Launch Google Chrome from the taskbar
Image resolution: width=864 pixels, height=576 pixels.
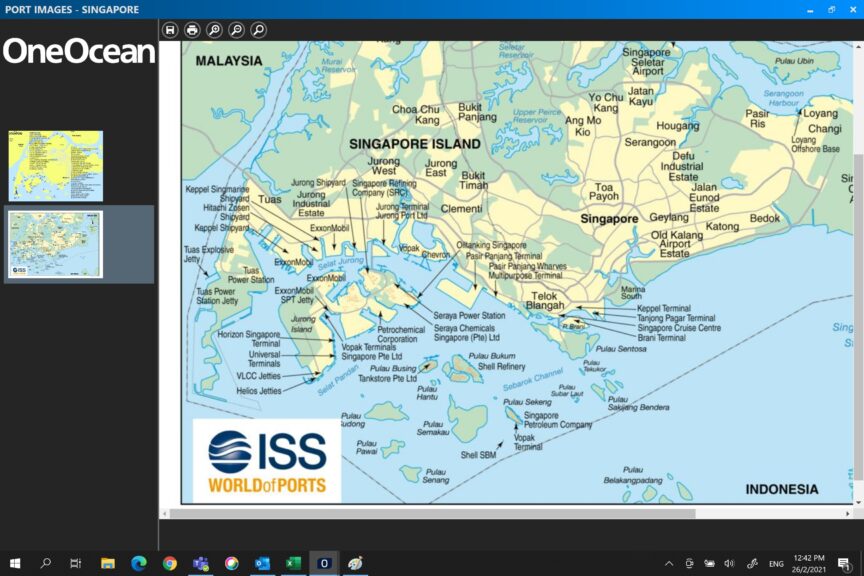(170, 563)
